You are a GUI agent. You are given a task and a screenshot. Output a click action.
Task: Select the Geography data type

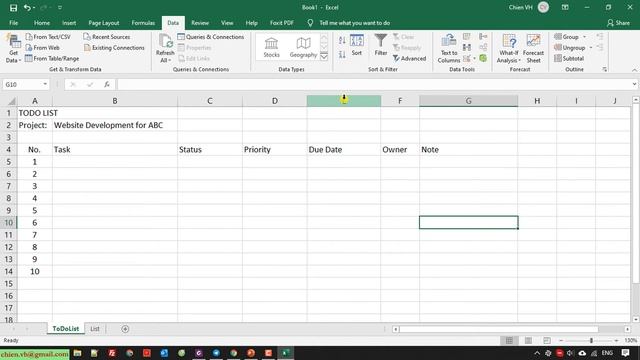coord(303,47)
